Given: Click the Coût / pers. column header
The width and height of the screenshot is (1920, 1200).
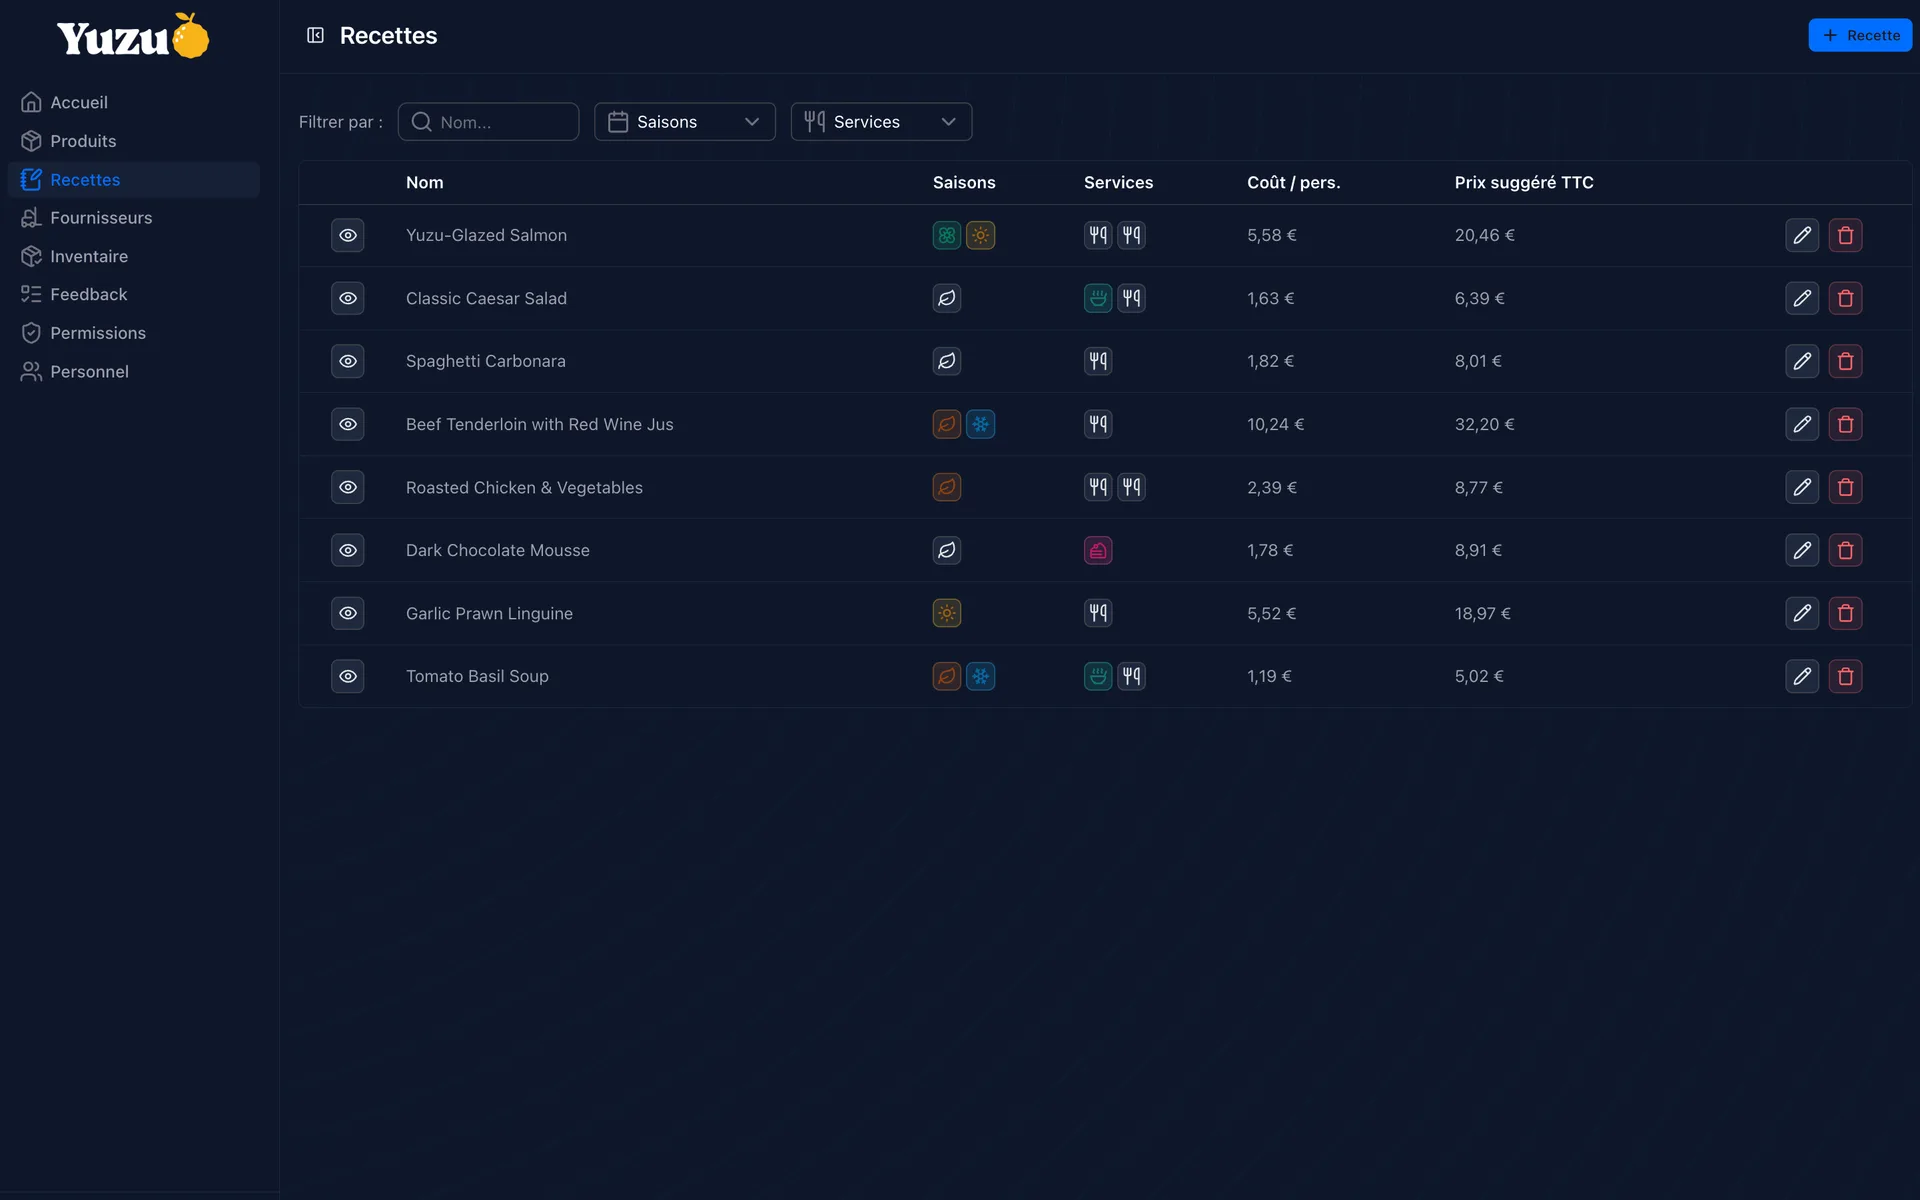Looking at the screenshot, I should click(1293, 182).
